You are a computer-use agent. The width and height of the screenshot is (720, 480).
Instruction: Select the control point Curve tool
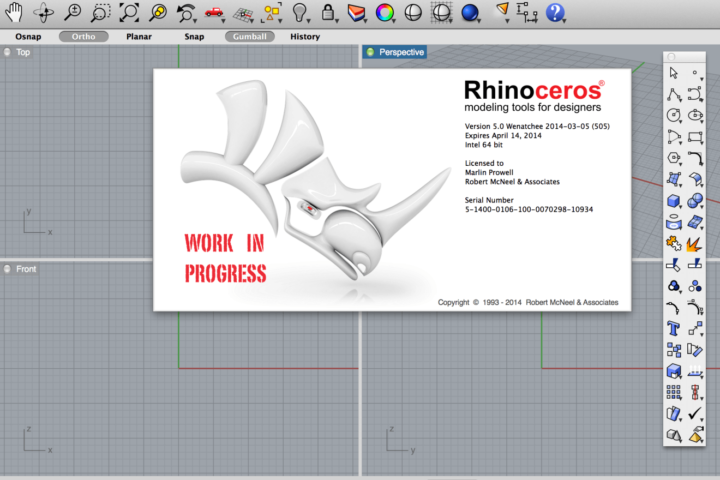695,95
